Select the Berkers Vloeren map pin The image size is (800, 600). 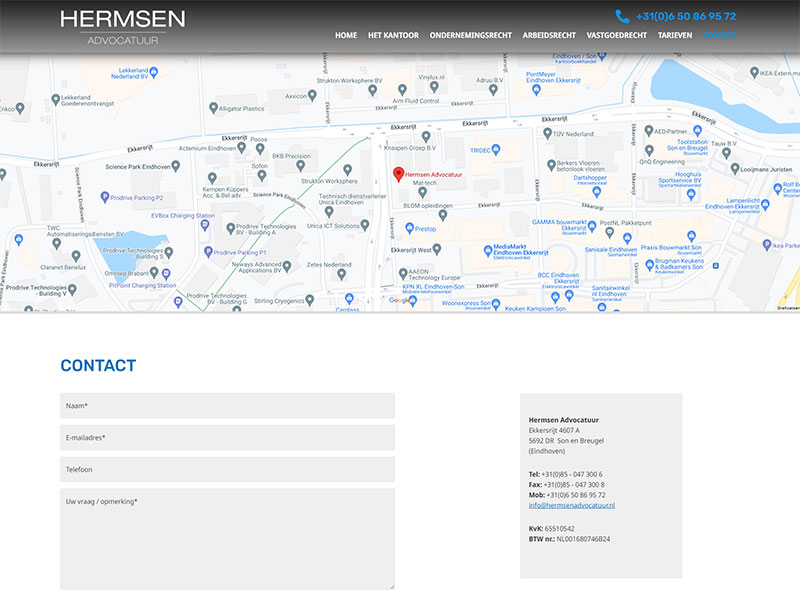pyautogui.click(x=551, y=165)
